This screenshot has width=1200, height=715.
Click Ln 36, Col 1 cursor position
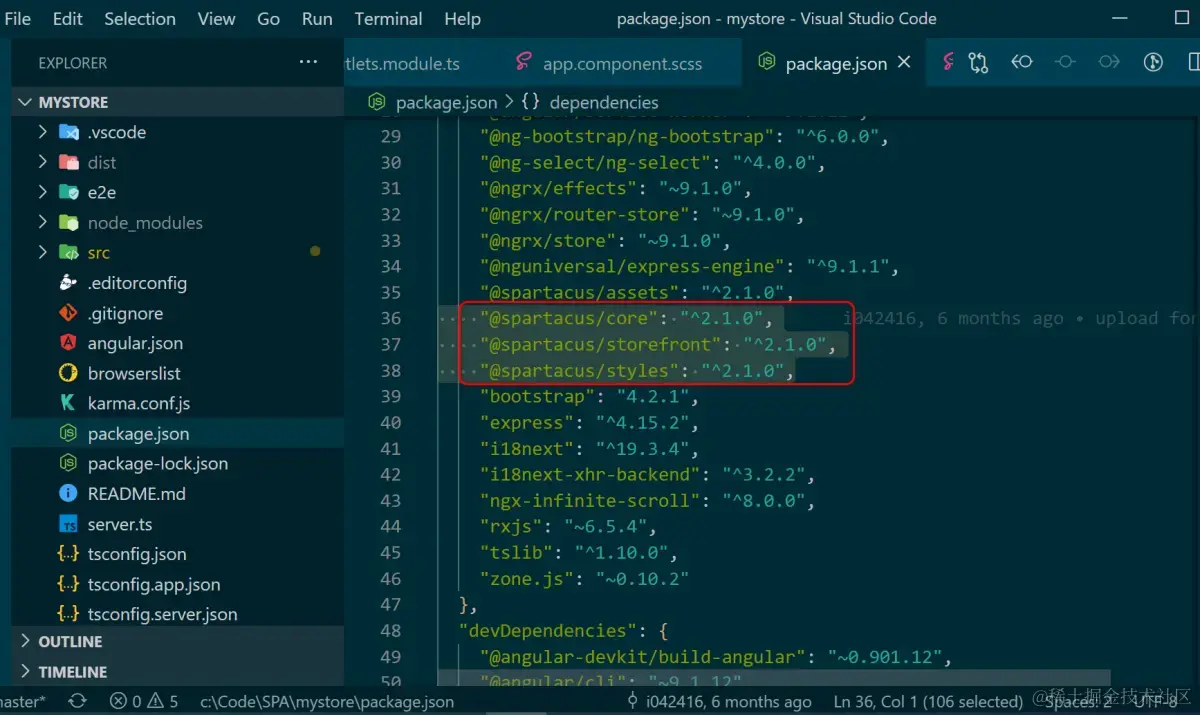point(928,702)
